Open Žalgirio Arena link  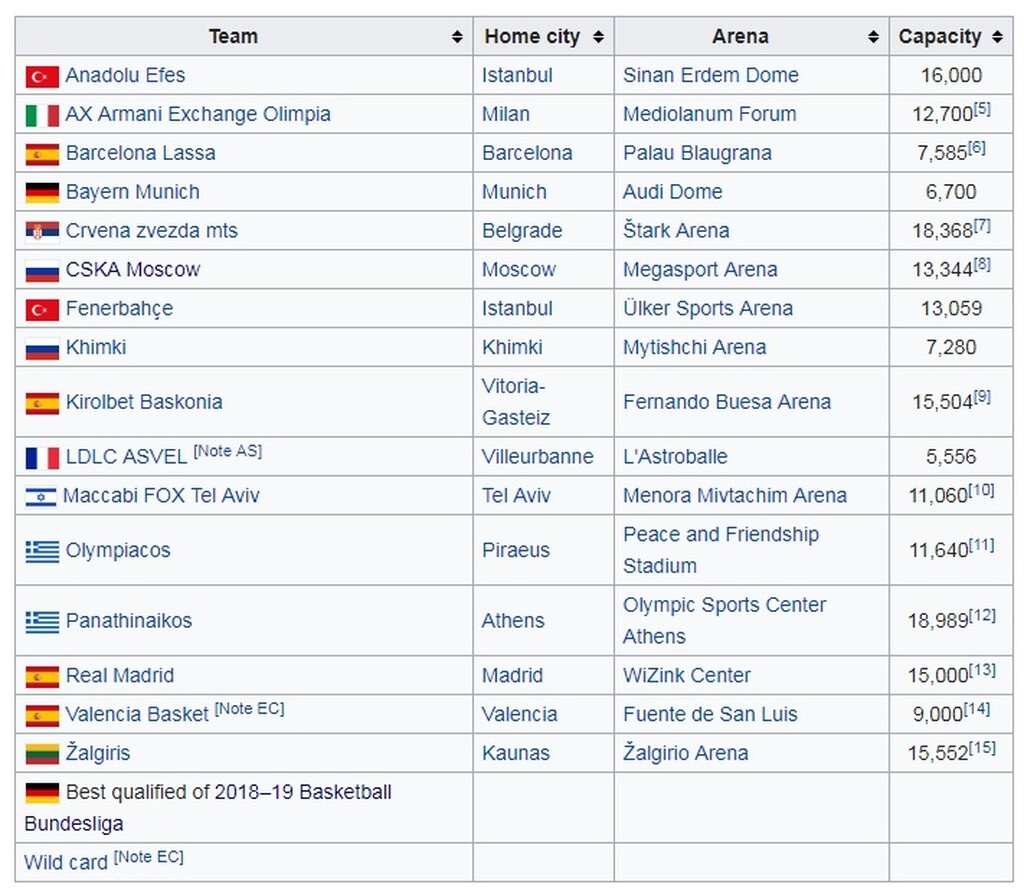click(x=685, y=753)
